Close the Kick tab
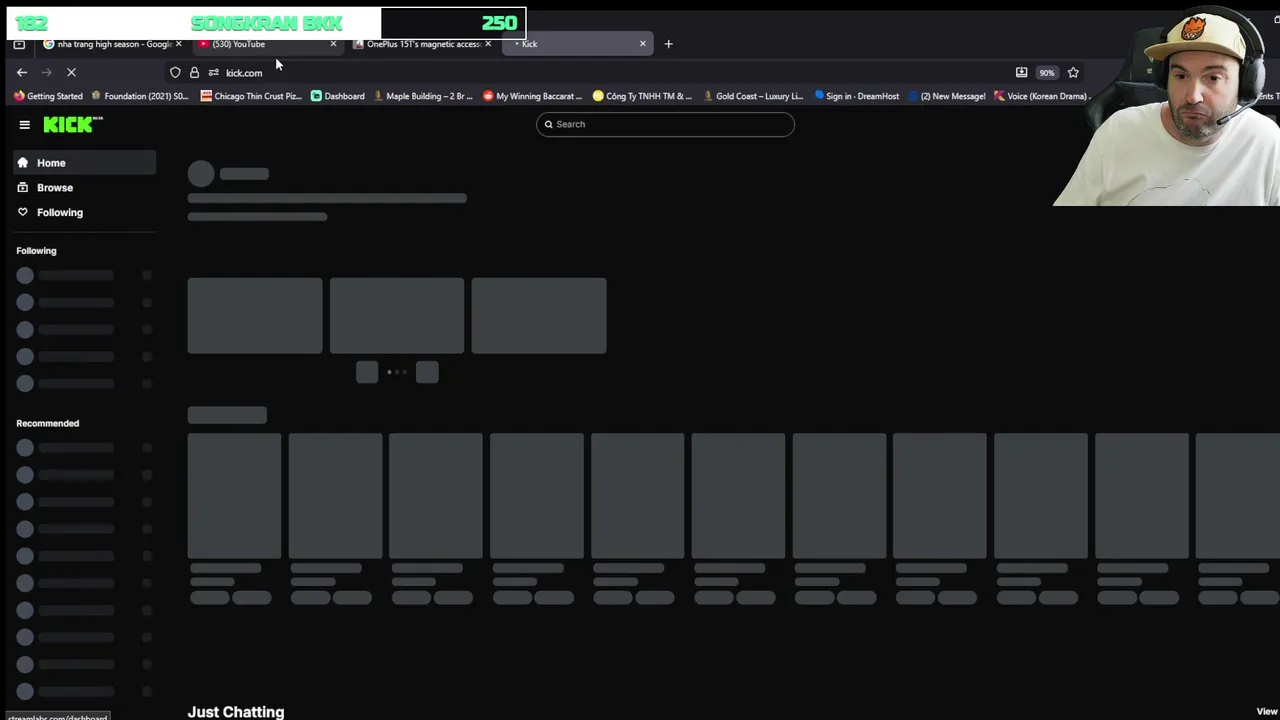The width and height of the screenshot is (1280, 720). (642, 44)
